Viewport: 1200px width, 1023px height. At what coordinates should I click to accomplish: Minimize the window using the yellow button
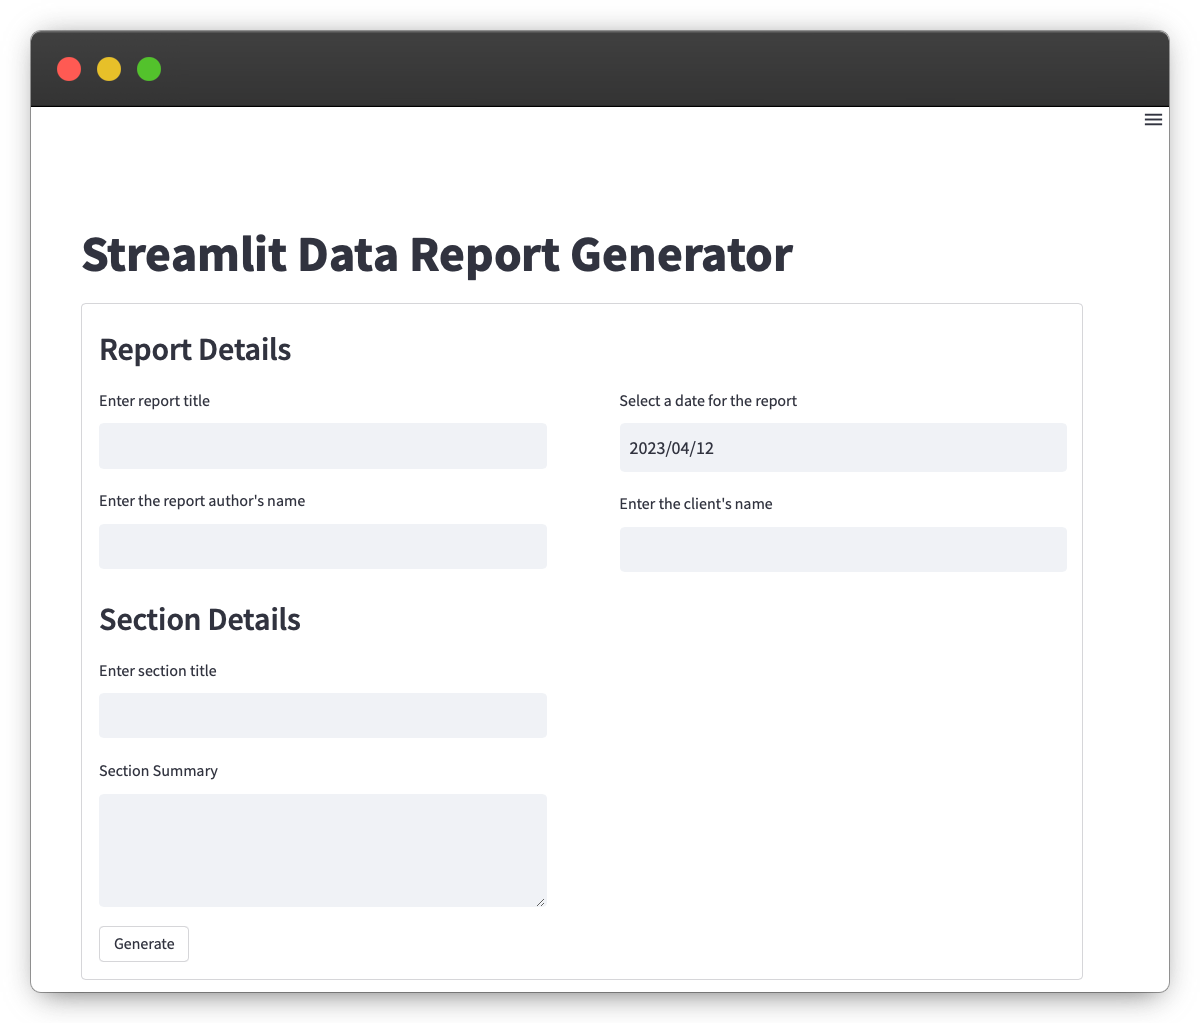(109, 69)
